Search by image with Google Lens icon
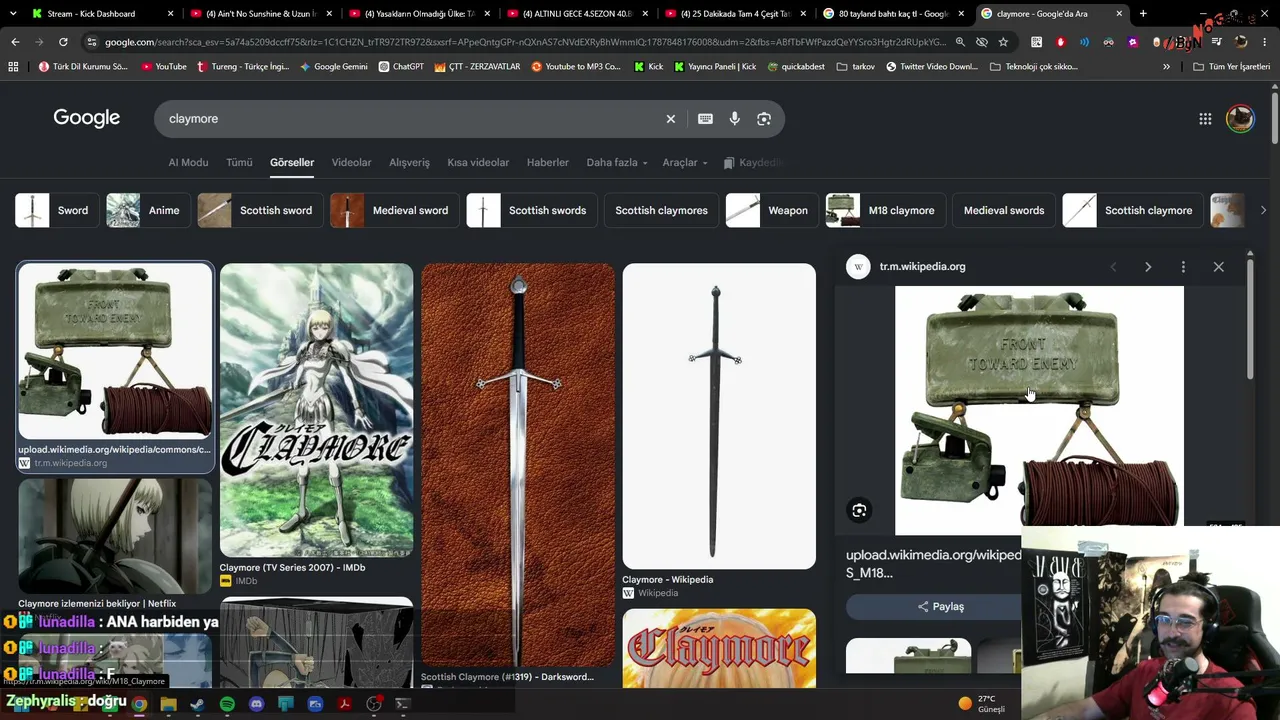1280x720 pixels. pyautogui.click(x=764, y=119)
